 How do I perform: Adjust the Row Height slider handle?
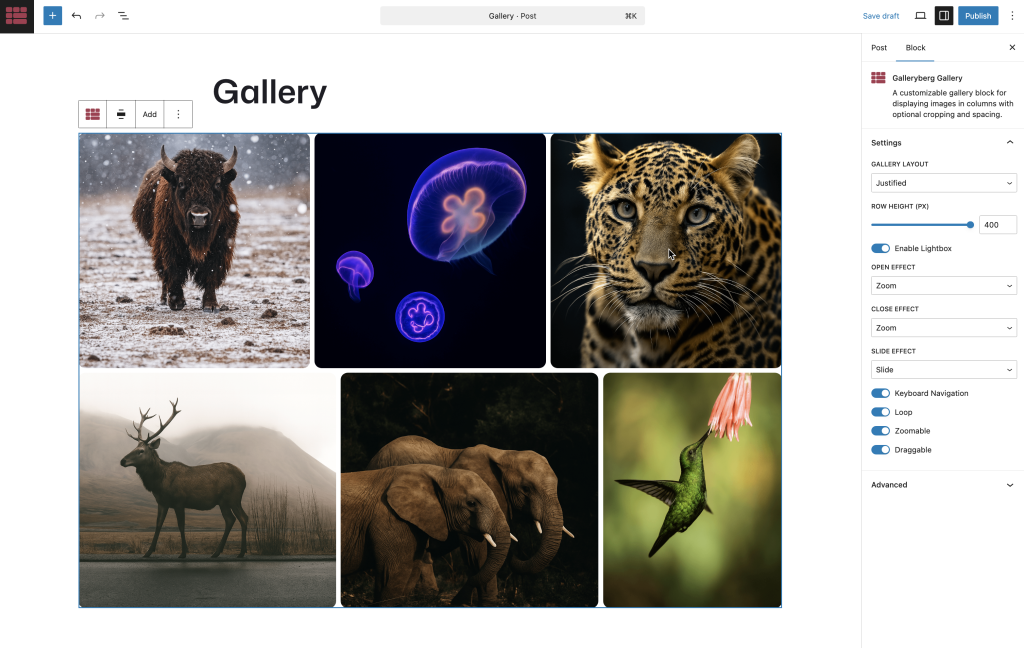tap(970, 225)
